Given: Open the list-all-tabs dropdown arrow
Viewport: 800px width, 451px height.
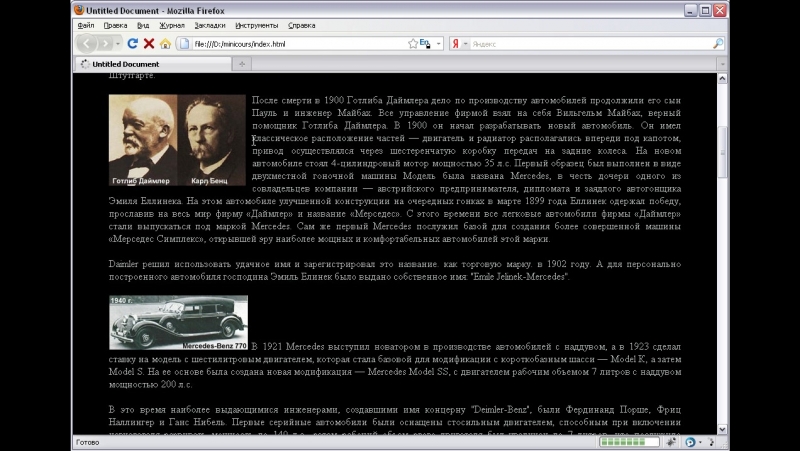Looking at the screenshot, I should (x=722, y=64).
